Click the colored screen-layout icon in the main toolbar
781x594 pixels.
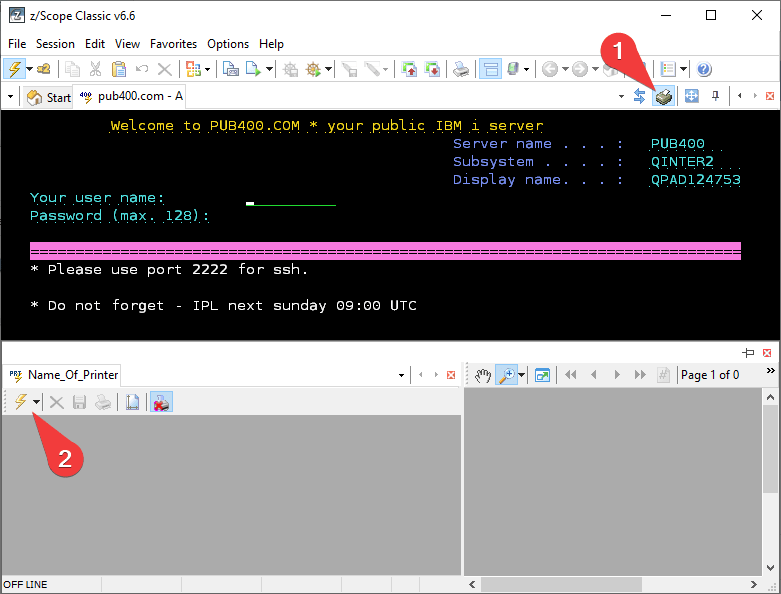coord(193,69)
